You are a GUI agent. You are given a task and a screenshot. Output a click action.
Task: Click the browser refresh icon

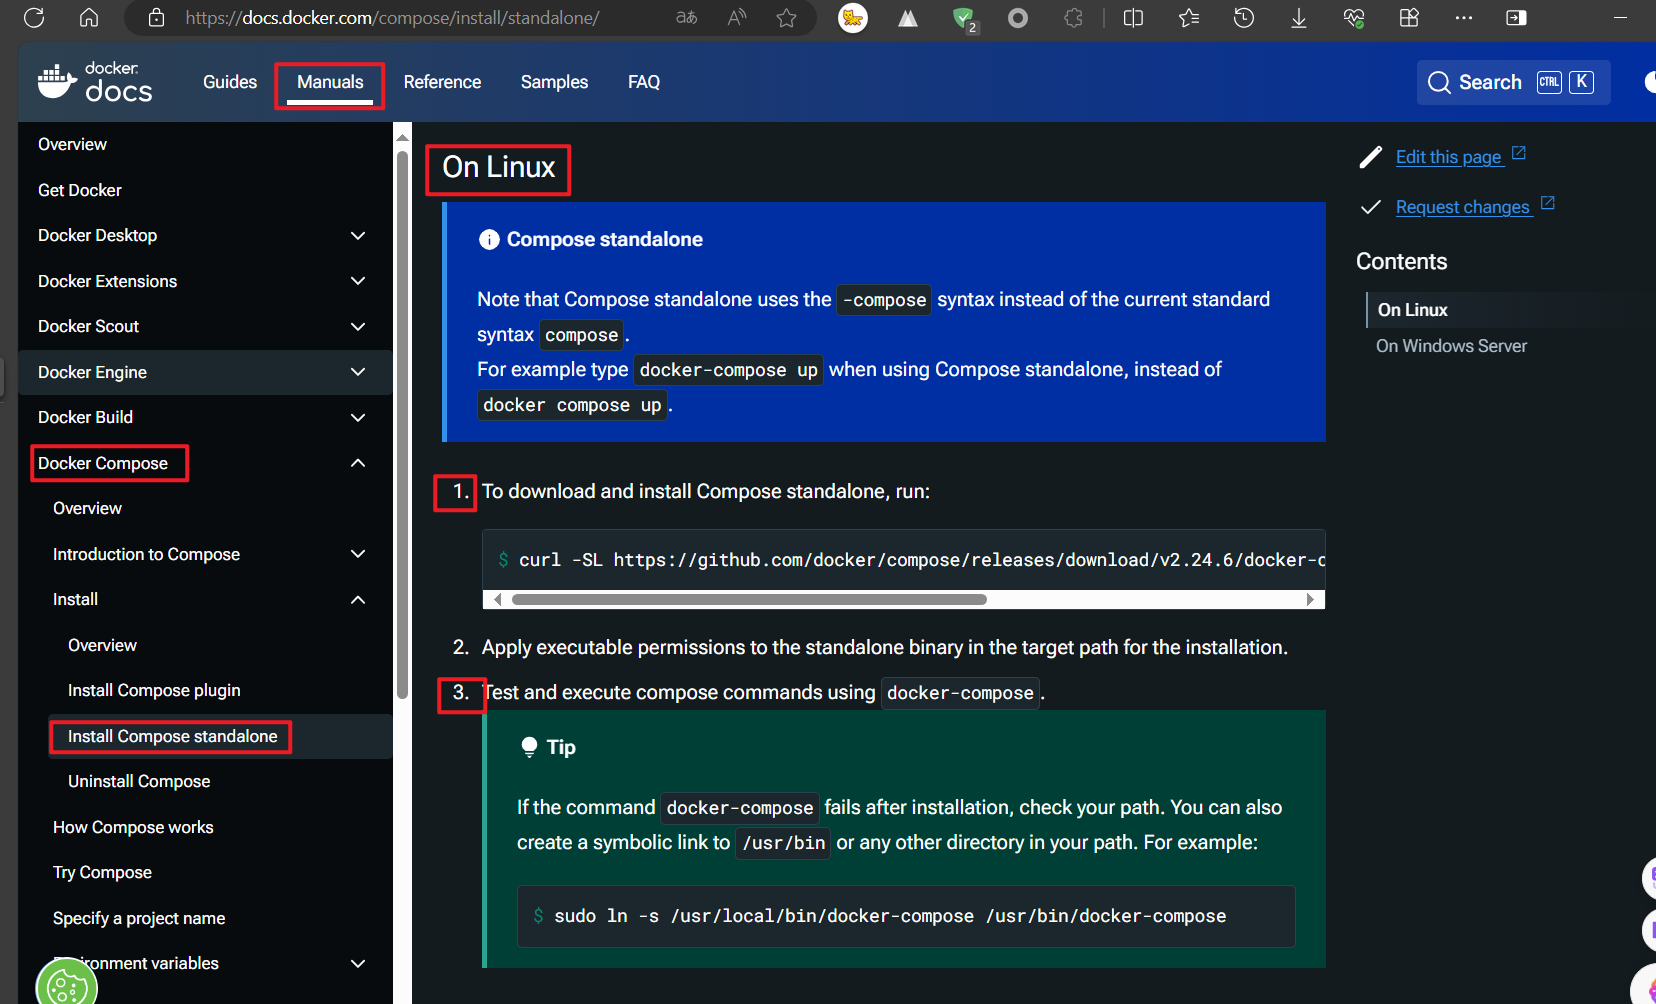34,18
